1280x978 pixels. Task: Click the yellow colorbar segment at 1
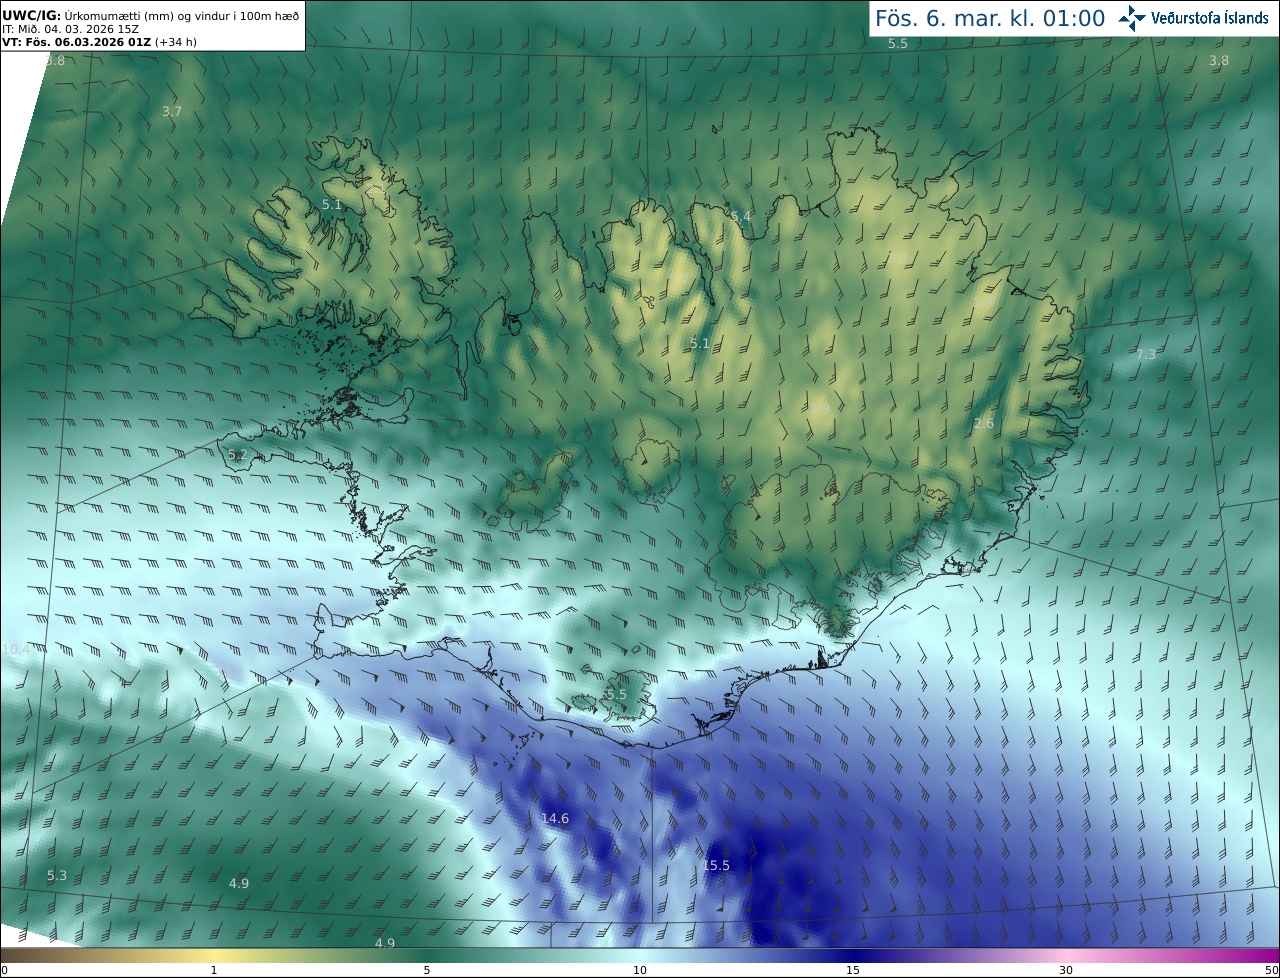pos(214,955)
